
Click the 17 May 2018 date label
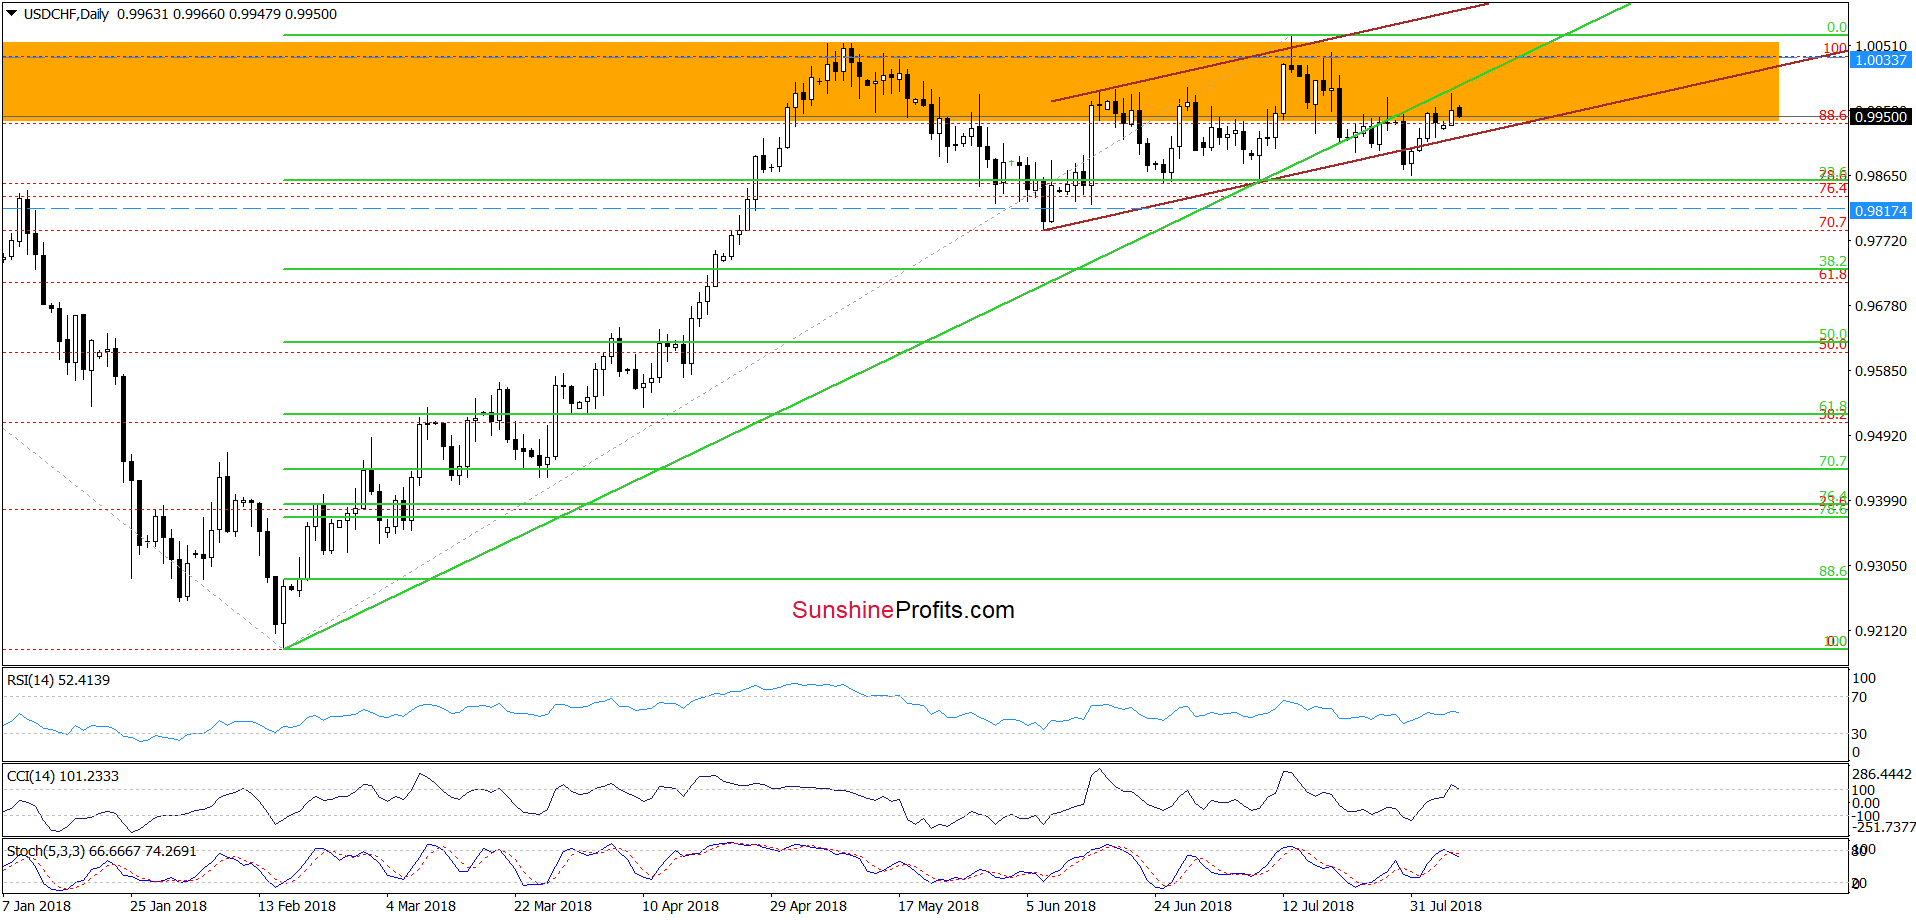tap(938, 906)
